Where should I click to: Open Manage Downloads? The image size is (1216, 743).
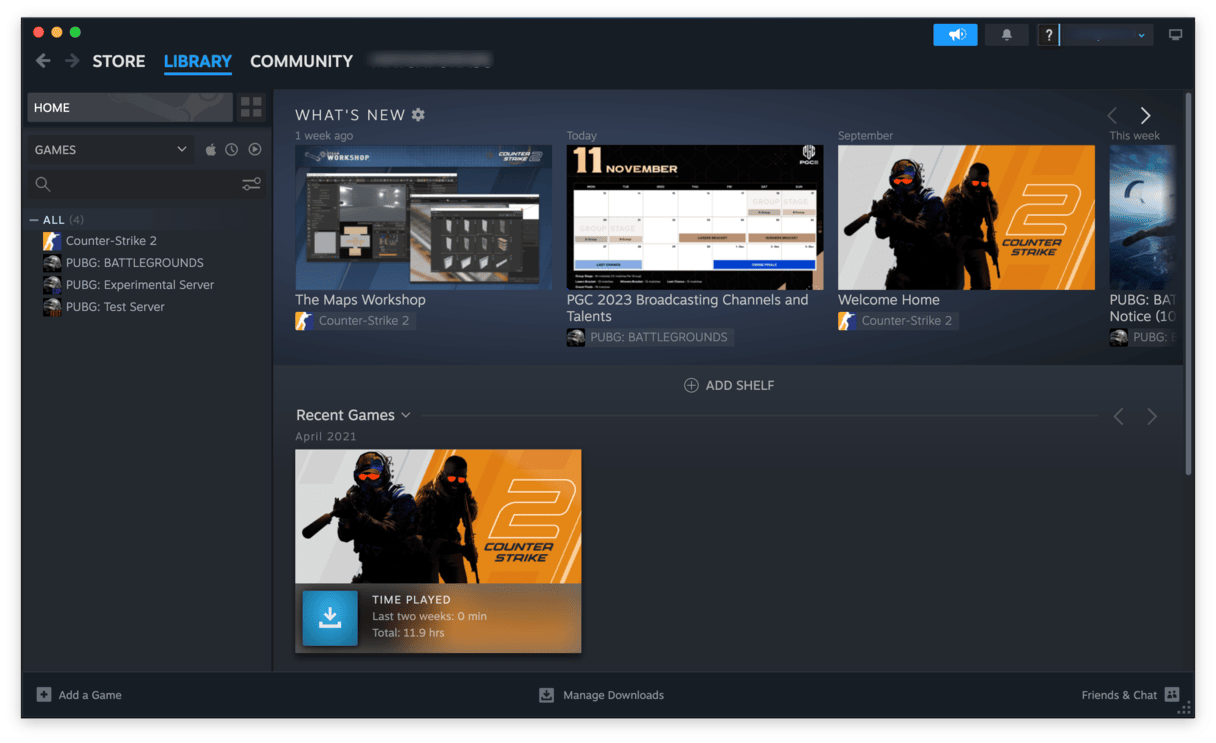602,695
